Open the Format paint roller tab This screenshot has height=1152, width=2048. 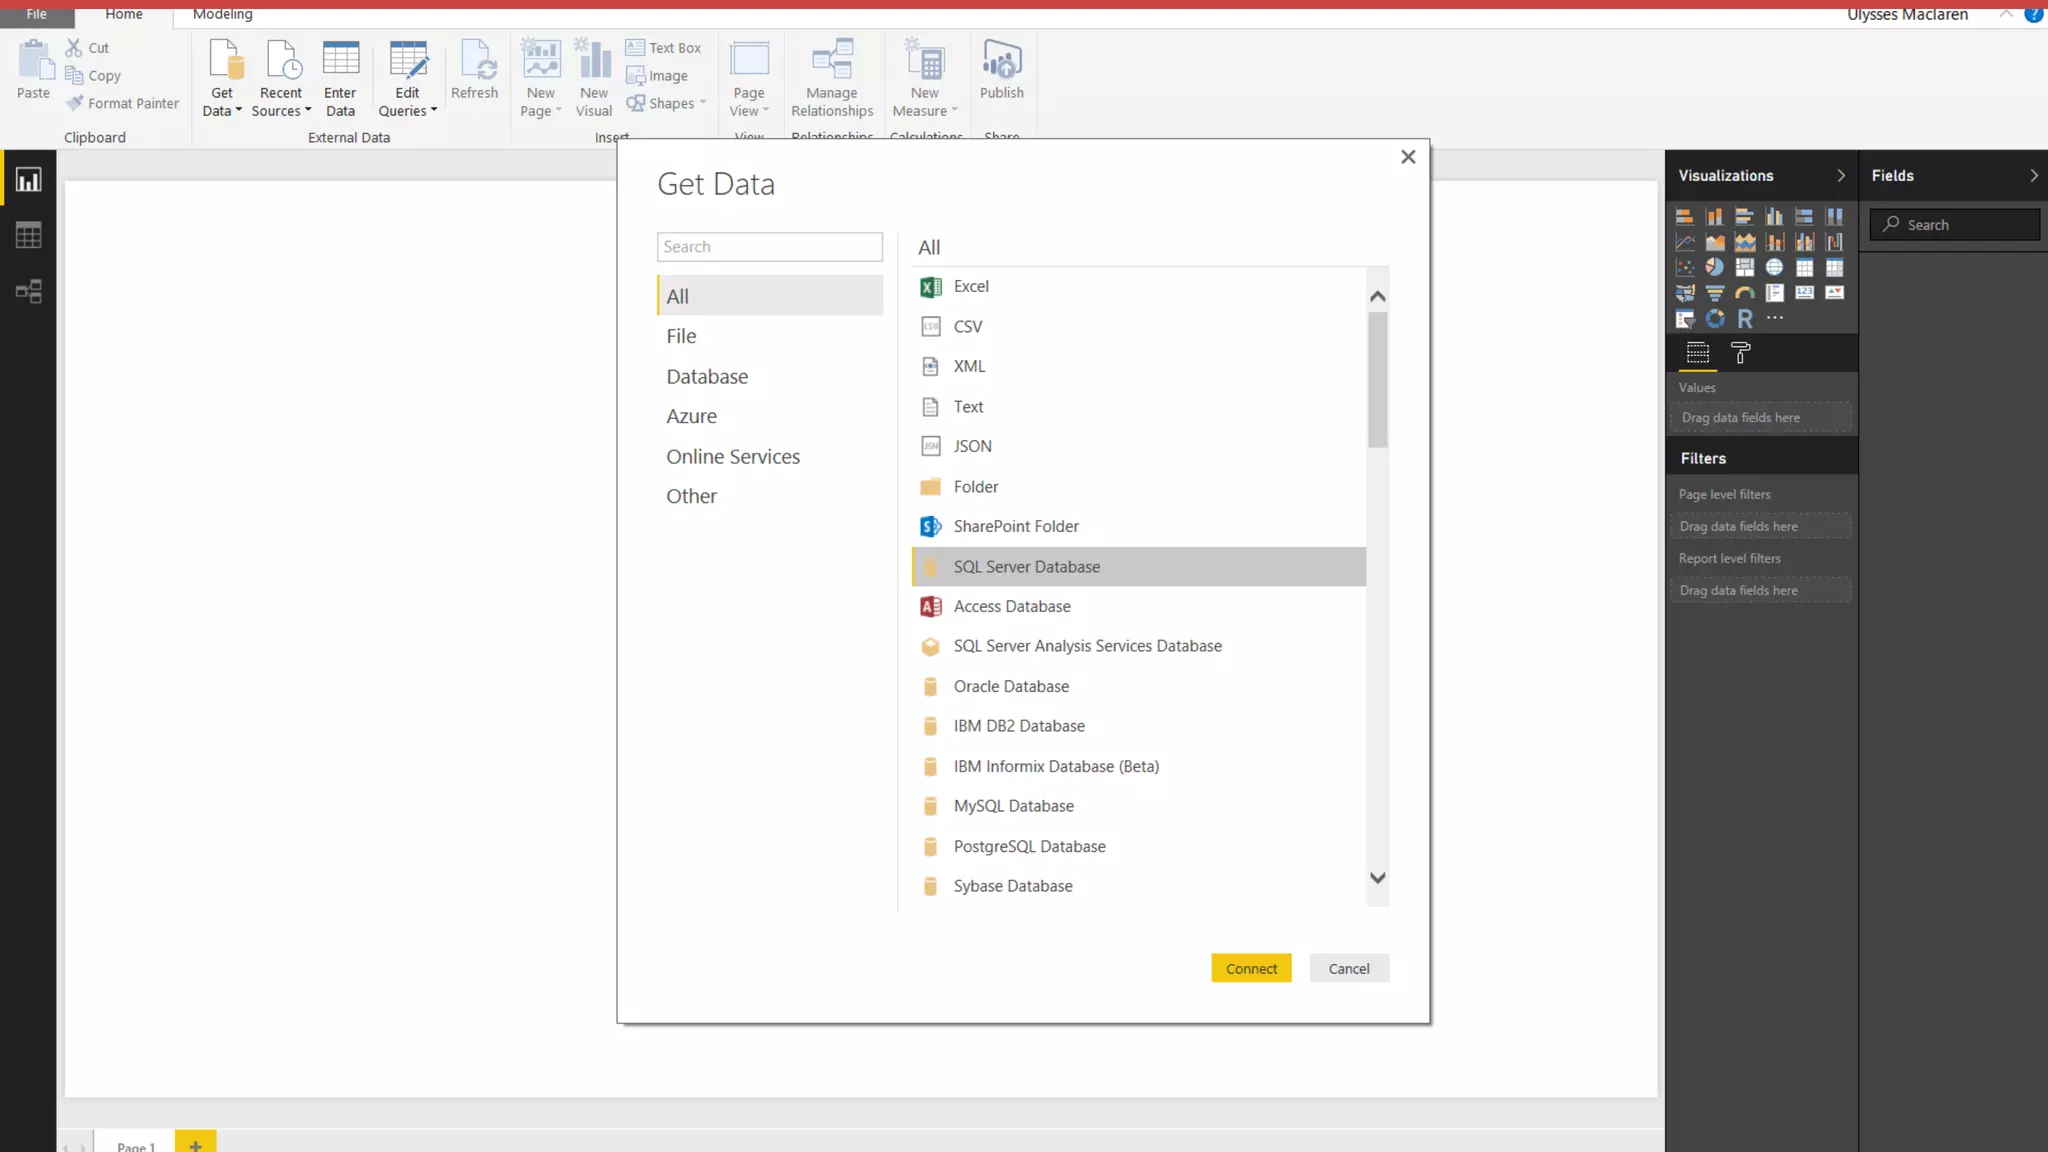coord(1740,353)
